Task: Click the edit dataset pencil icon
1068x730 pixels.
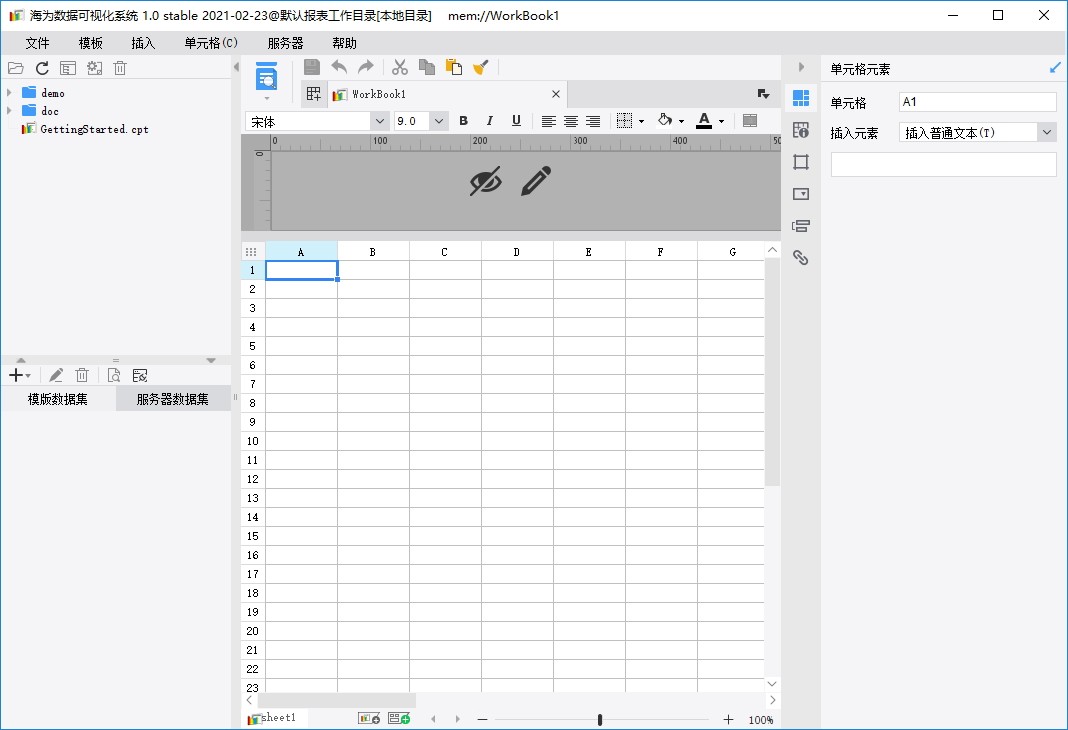Action: click(56, 375)
